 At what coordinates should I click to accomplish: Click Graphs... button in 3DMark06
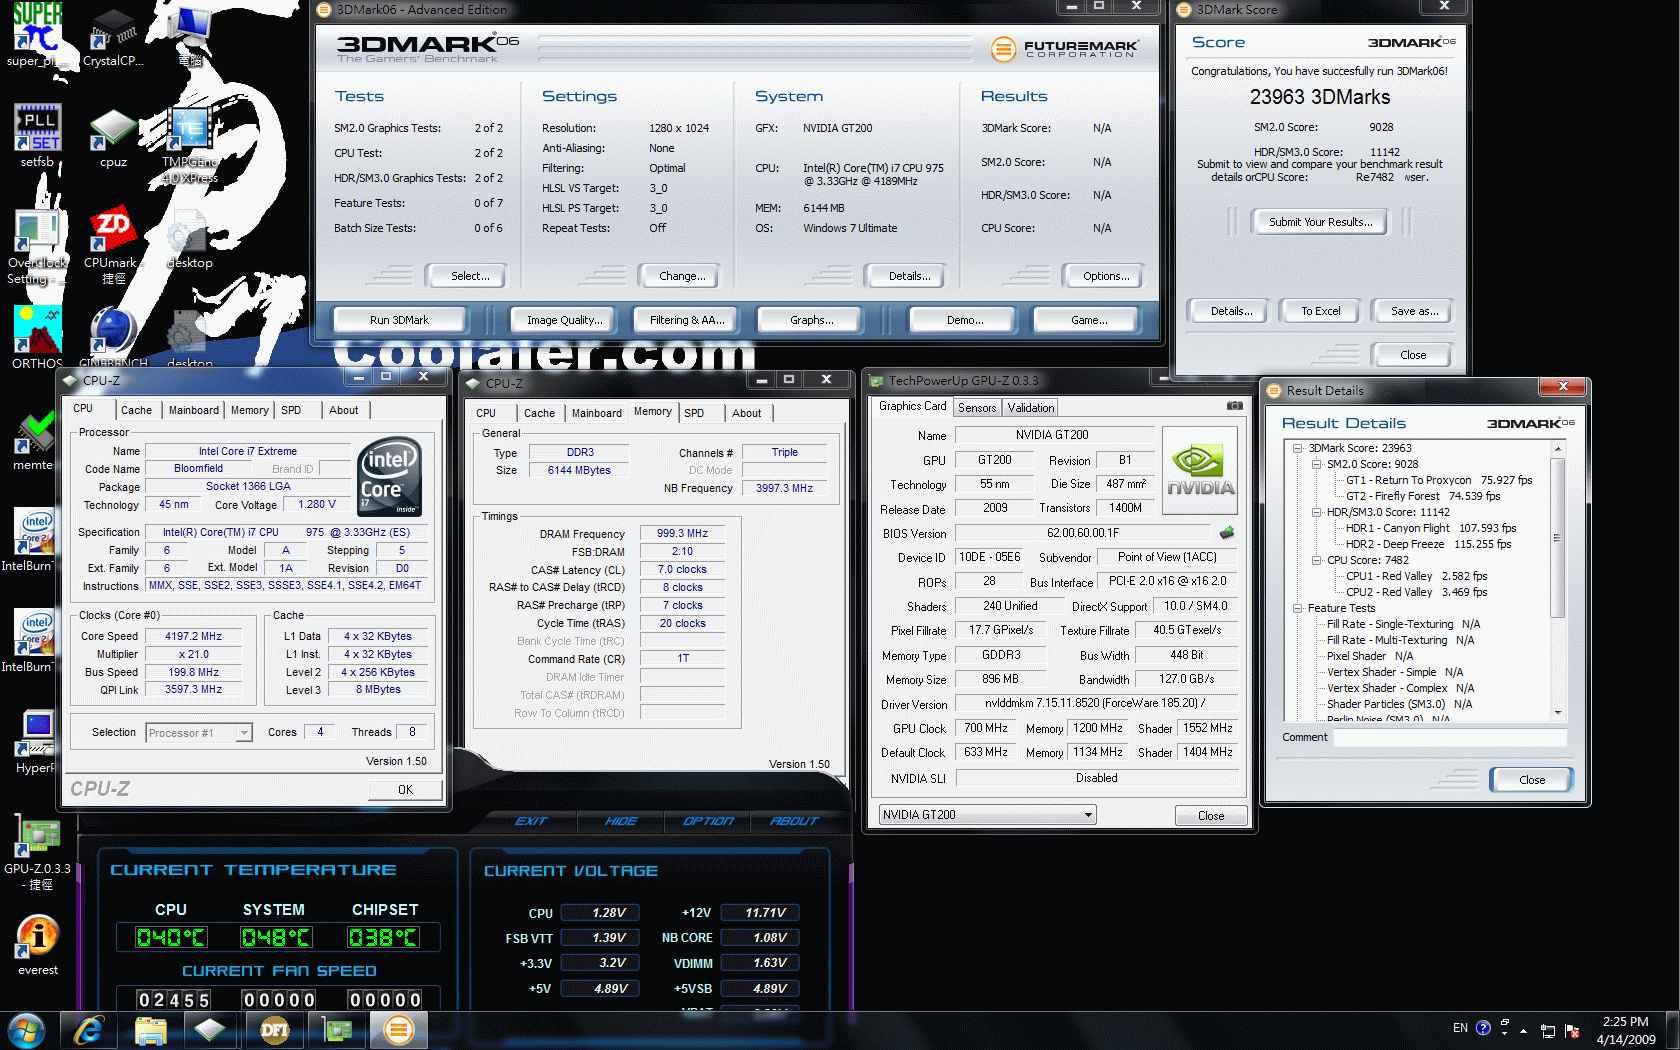tap(811, 320)
